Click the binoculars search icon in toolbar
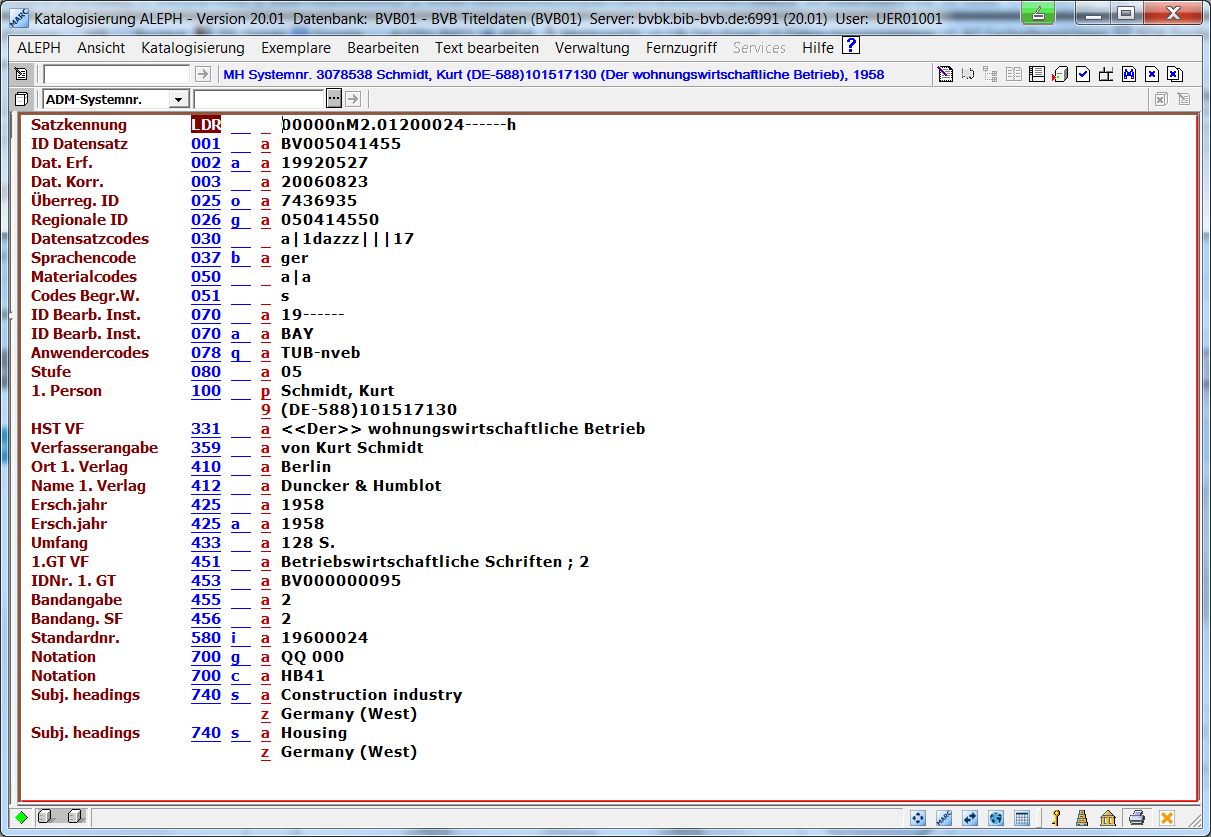 [1128, 74]
